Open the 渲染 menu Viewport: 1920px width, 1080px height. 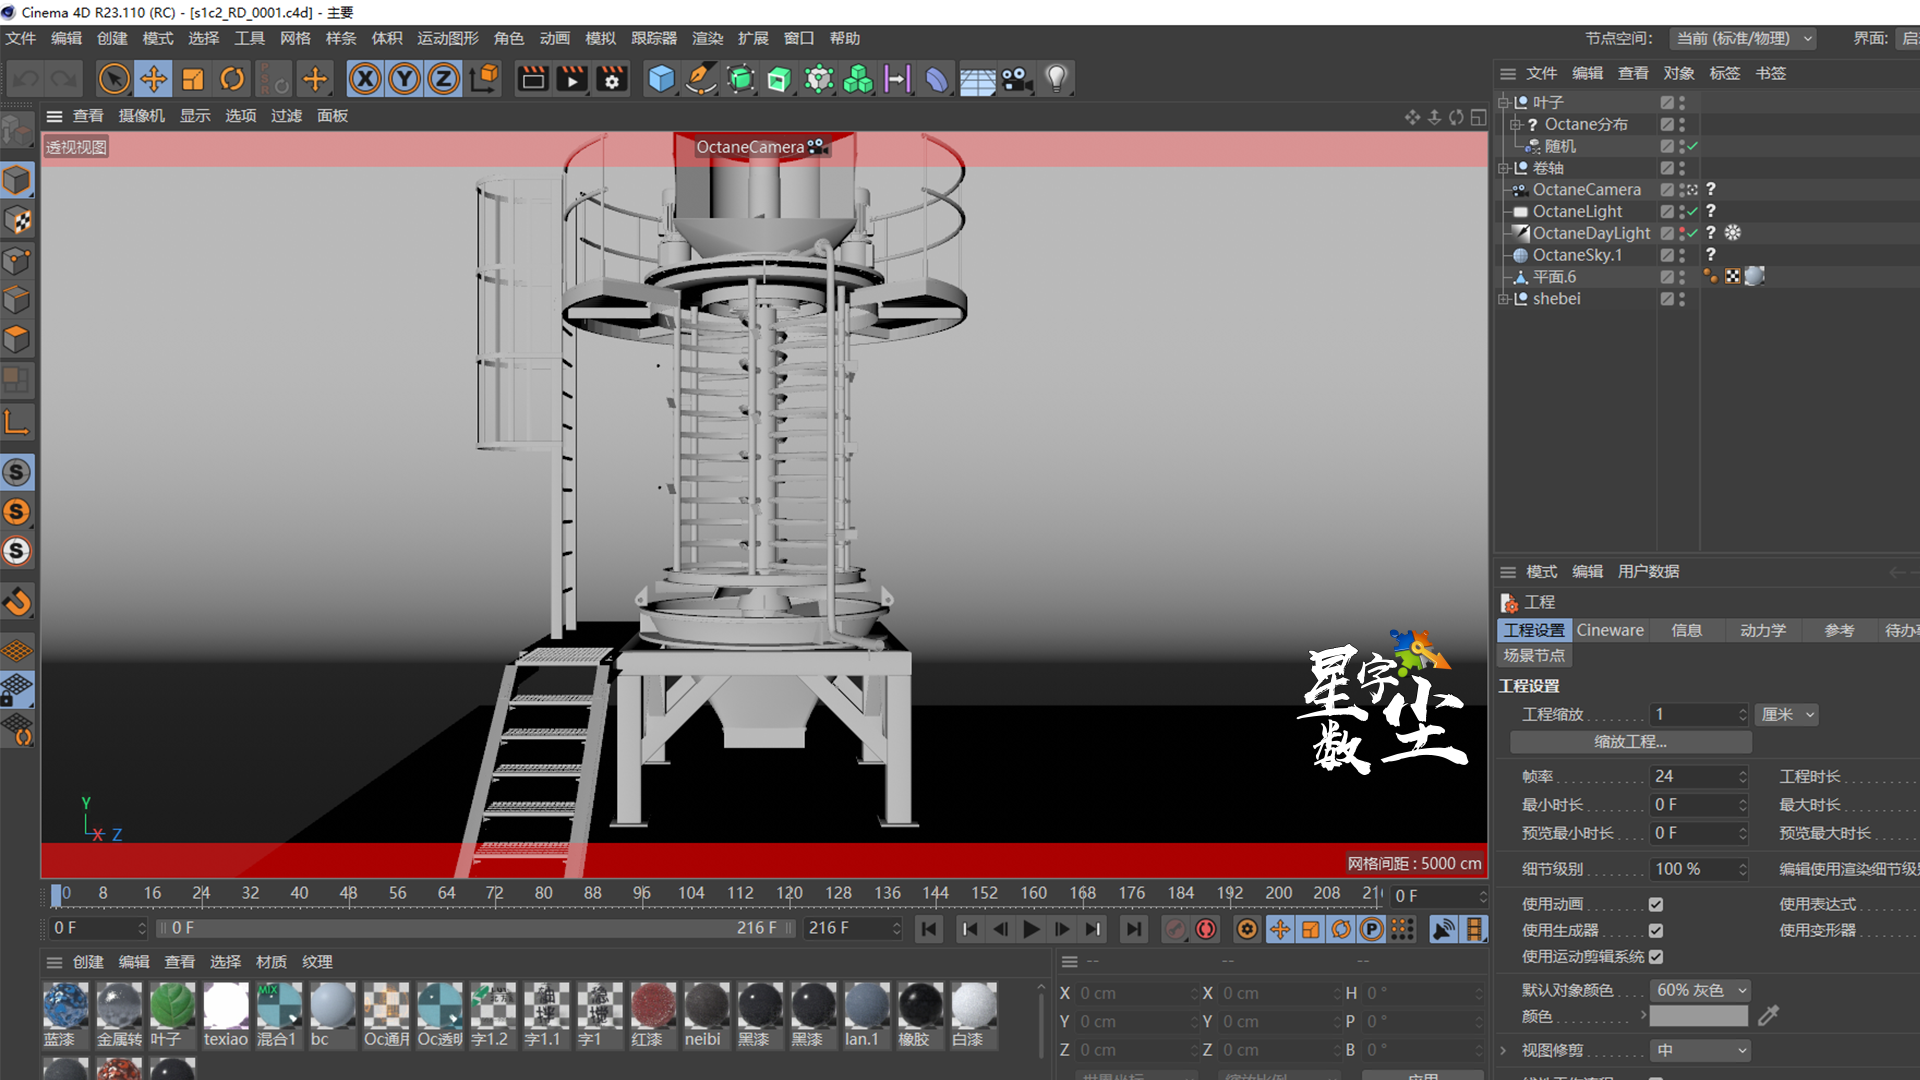click(707, 38)
